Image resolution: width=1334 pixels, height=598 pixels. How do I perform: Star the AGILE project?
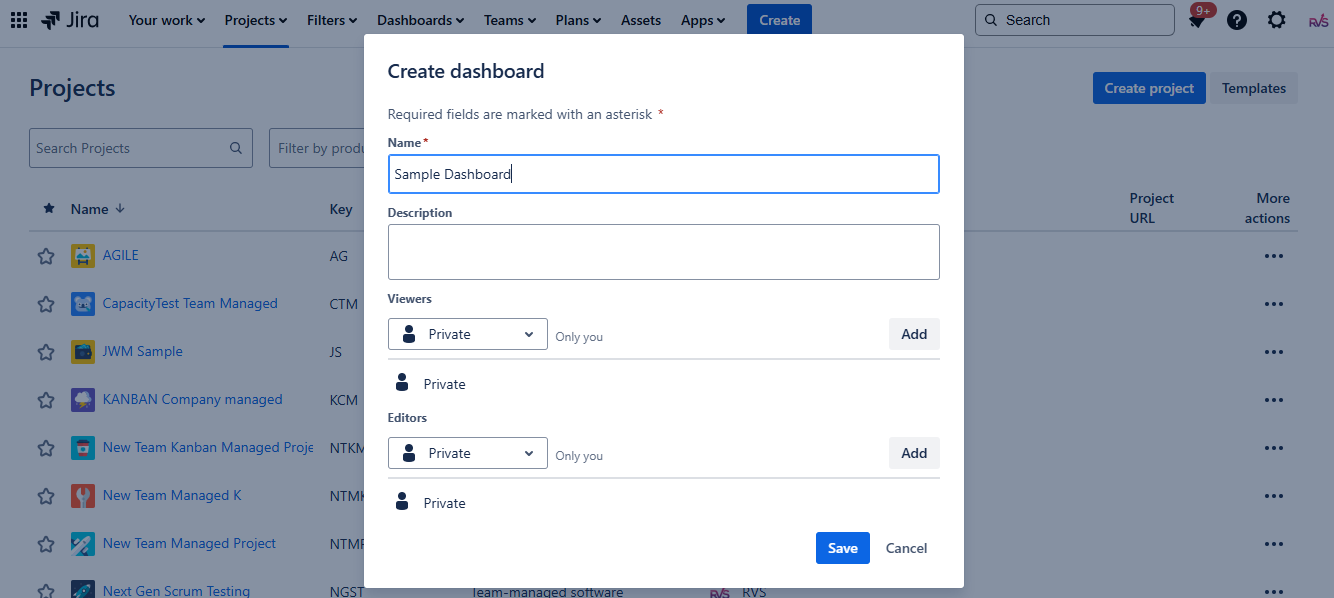(x=46, y=256)
